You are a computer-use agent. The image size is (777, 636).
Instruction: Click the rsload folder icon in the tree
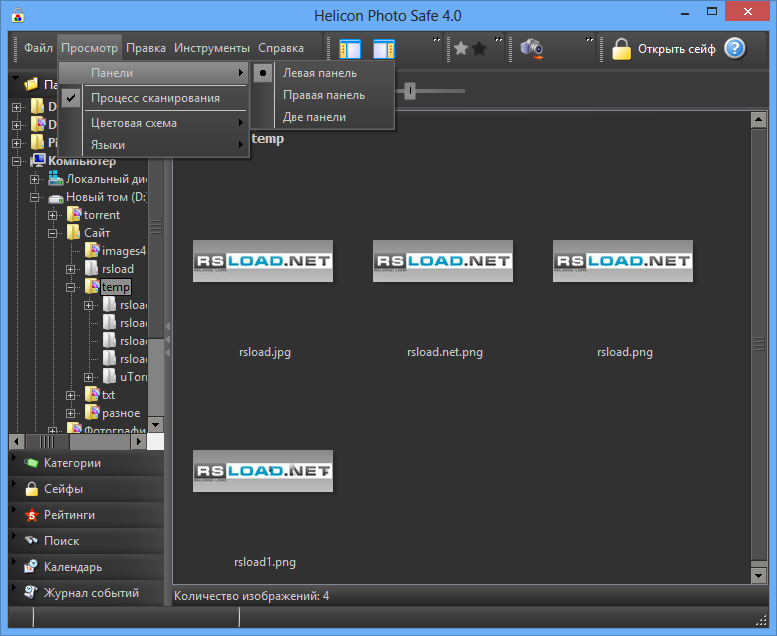pyautogui.click(x=92, y=268)
